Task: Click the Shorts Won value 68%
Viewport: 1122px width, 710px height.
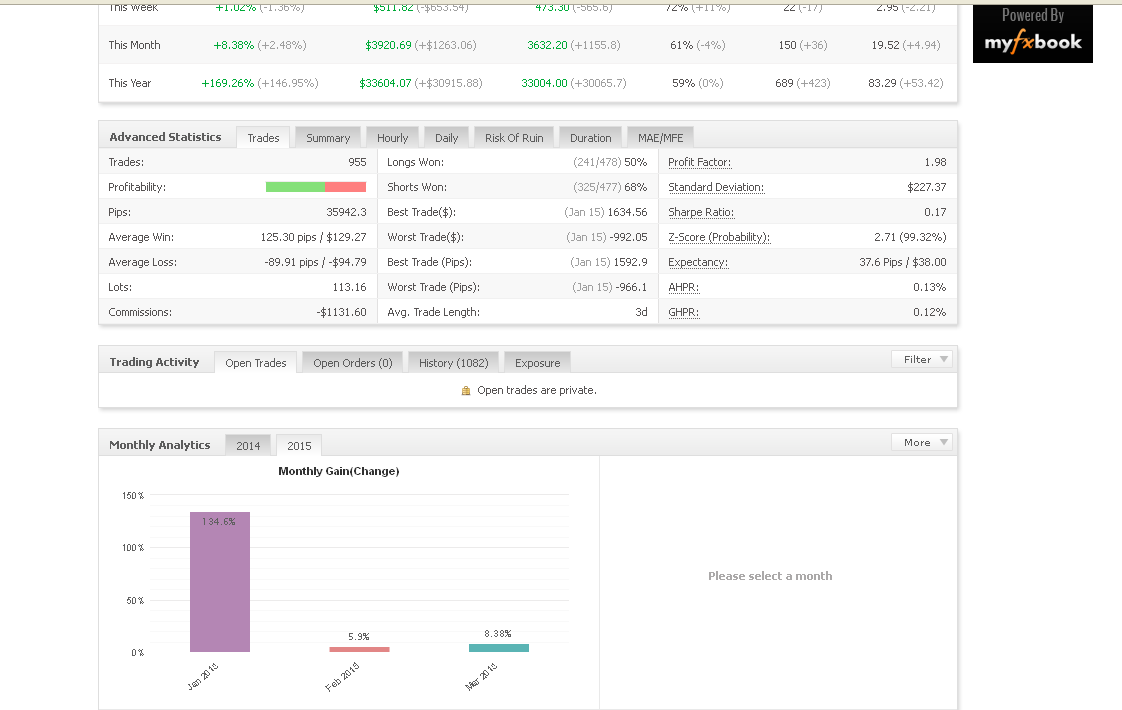Action: click(635, 188)
